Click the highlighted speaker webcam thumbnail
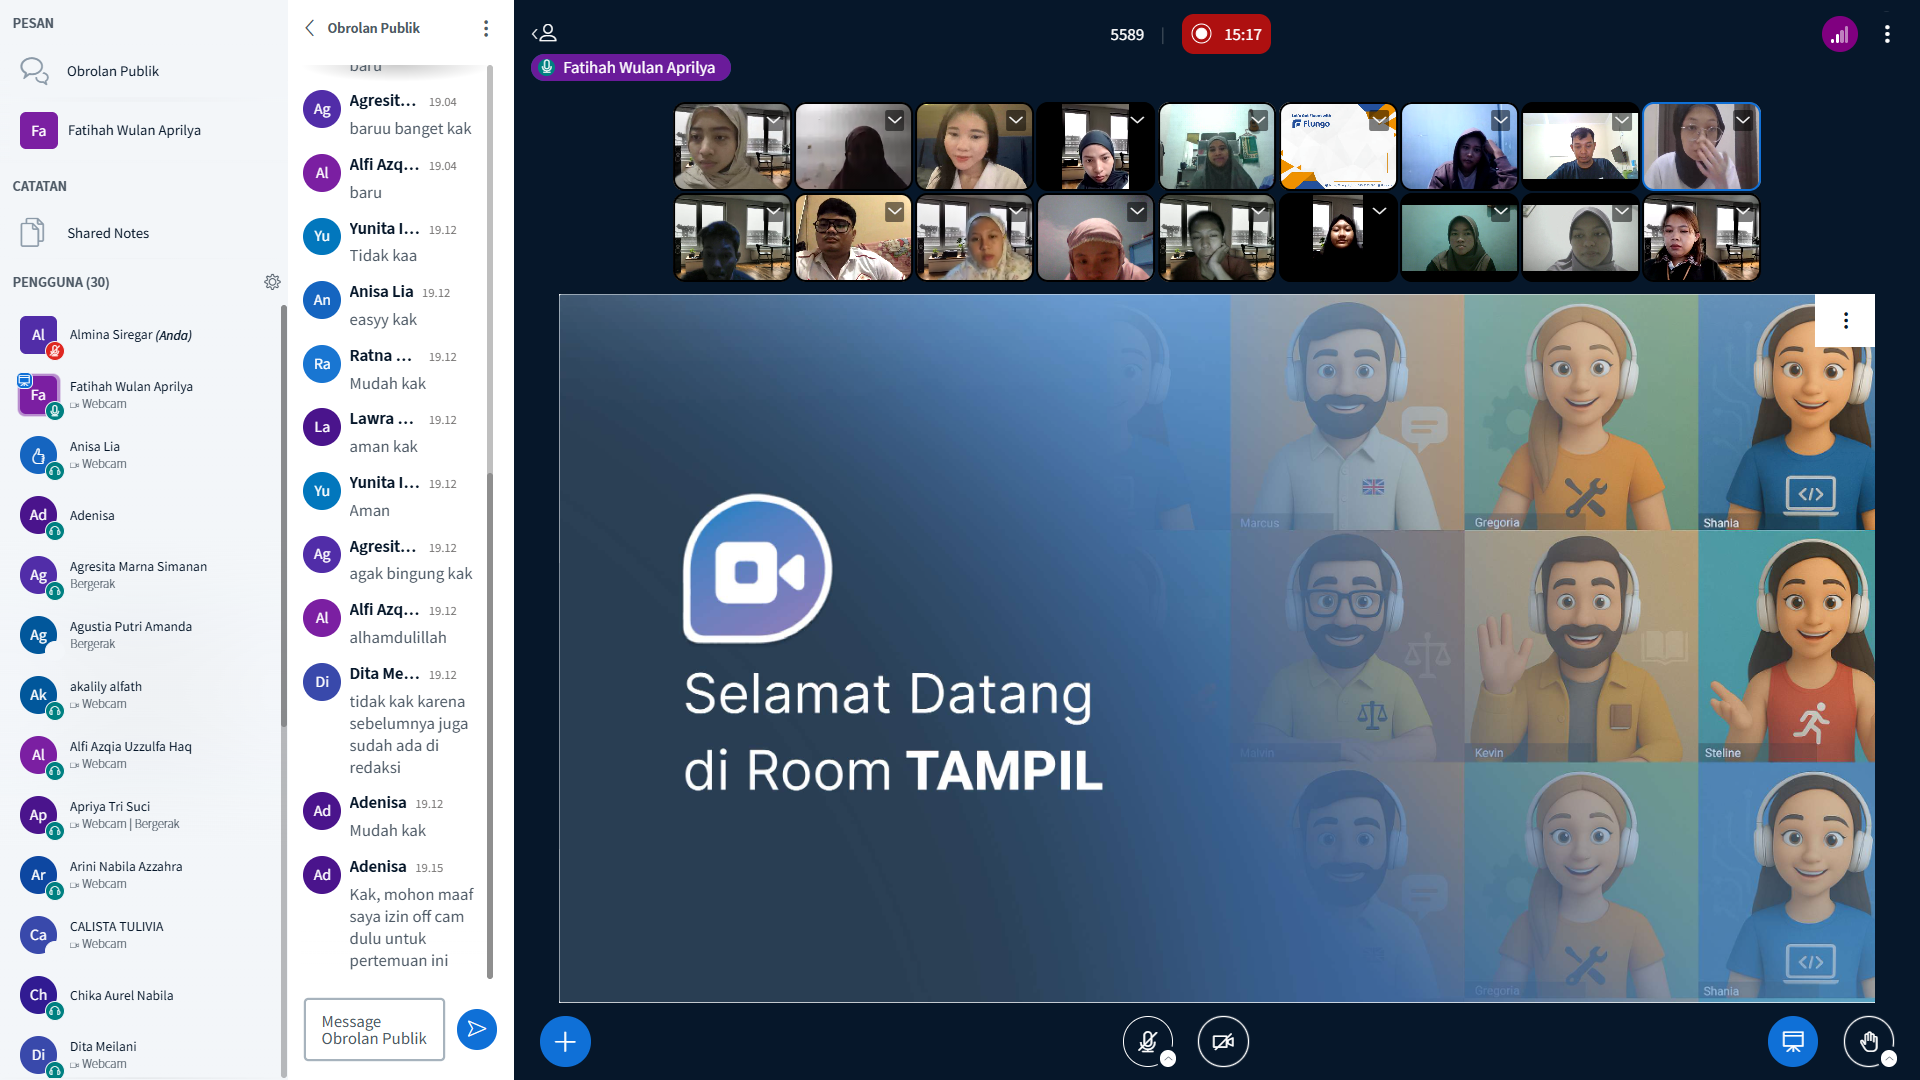Image resolution: width=1920 pixels, height=1080 pixels. 1701,146
